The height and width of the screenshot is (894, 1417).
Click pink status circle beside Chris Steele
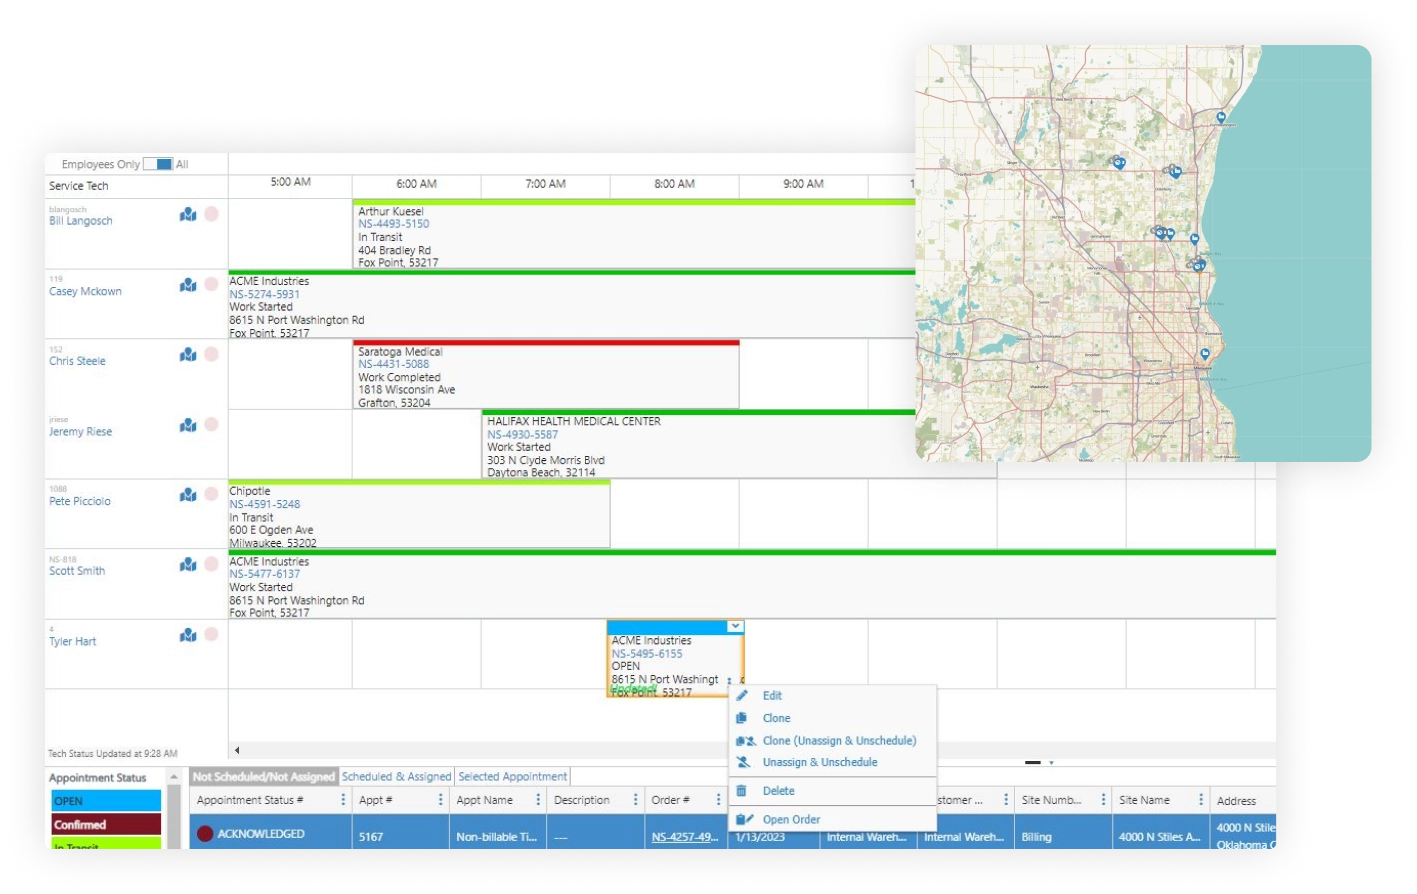[x=211, y=354]
